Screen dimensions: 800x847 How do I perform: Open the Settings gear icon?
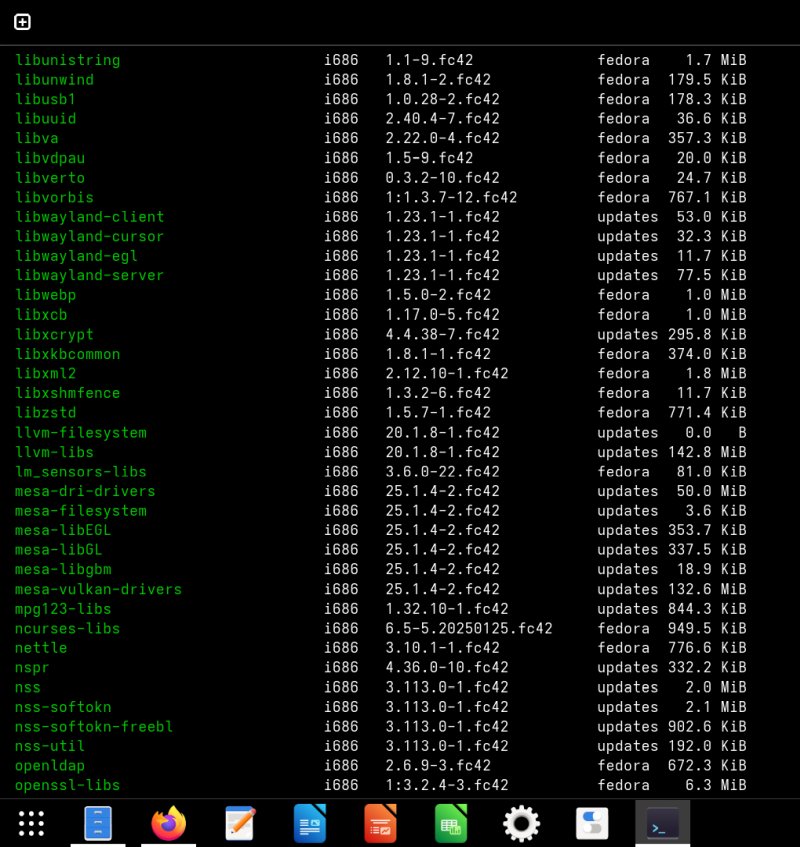click(x=521, y=822)
